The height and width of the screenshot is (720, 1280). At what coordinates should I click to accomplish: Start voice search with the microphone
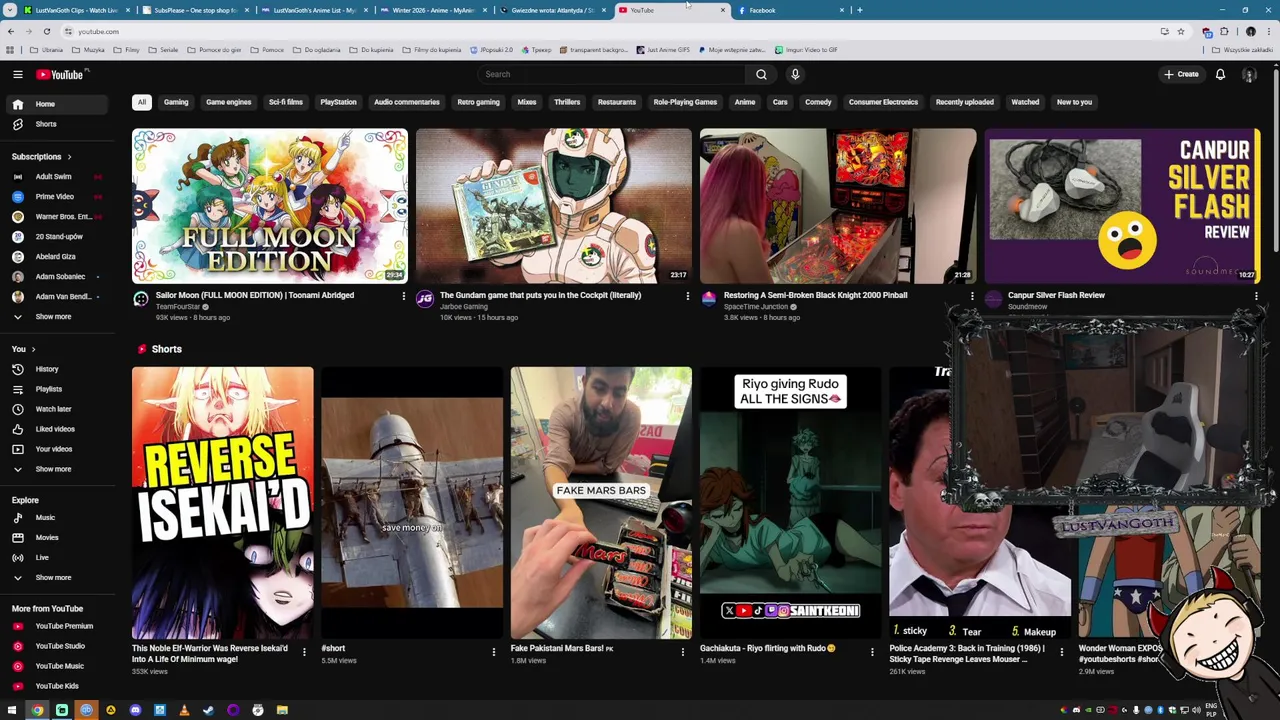(x=795, y=74)
